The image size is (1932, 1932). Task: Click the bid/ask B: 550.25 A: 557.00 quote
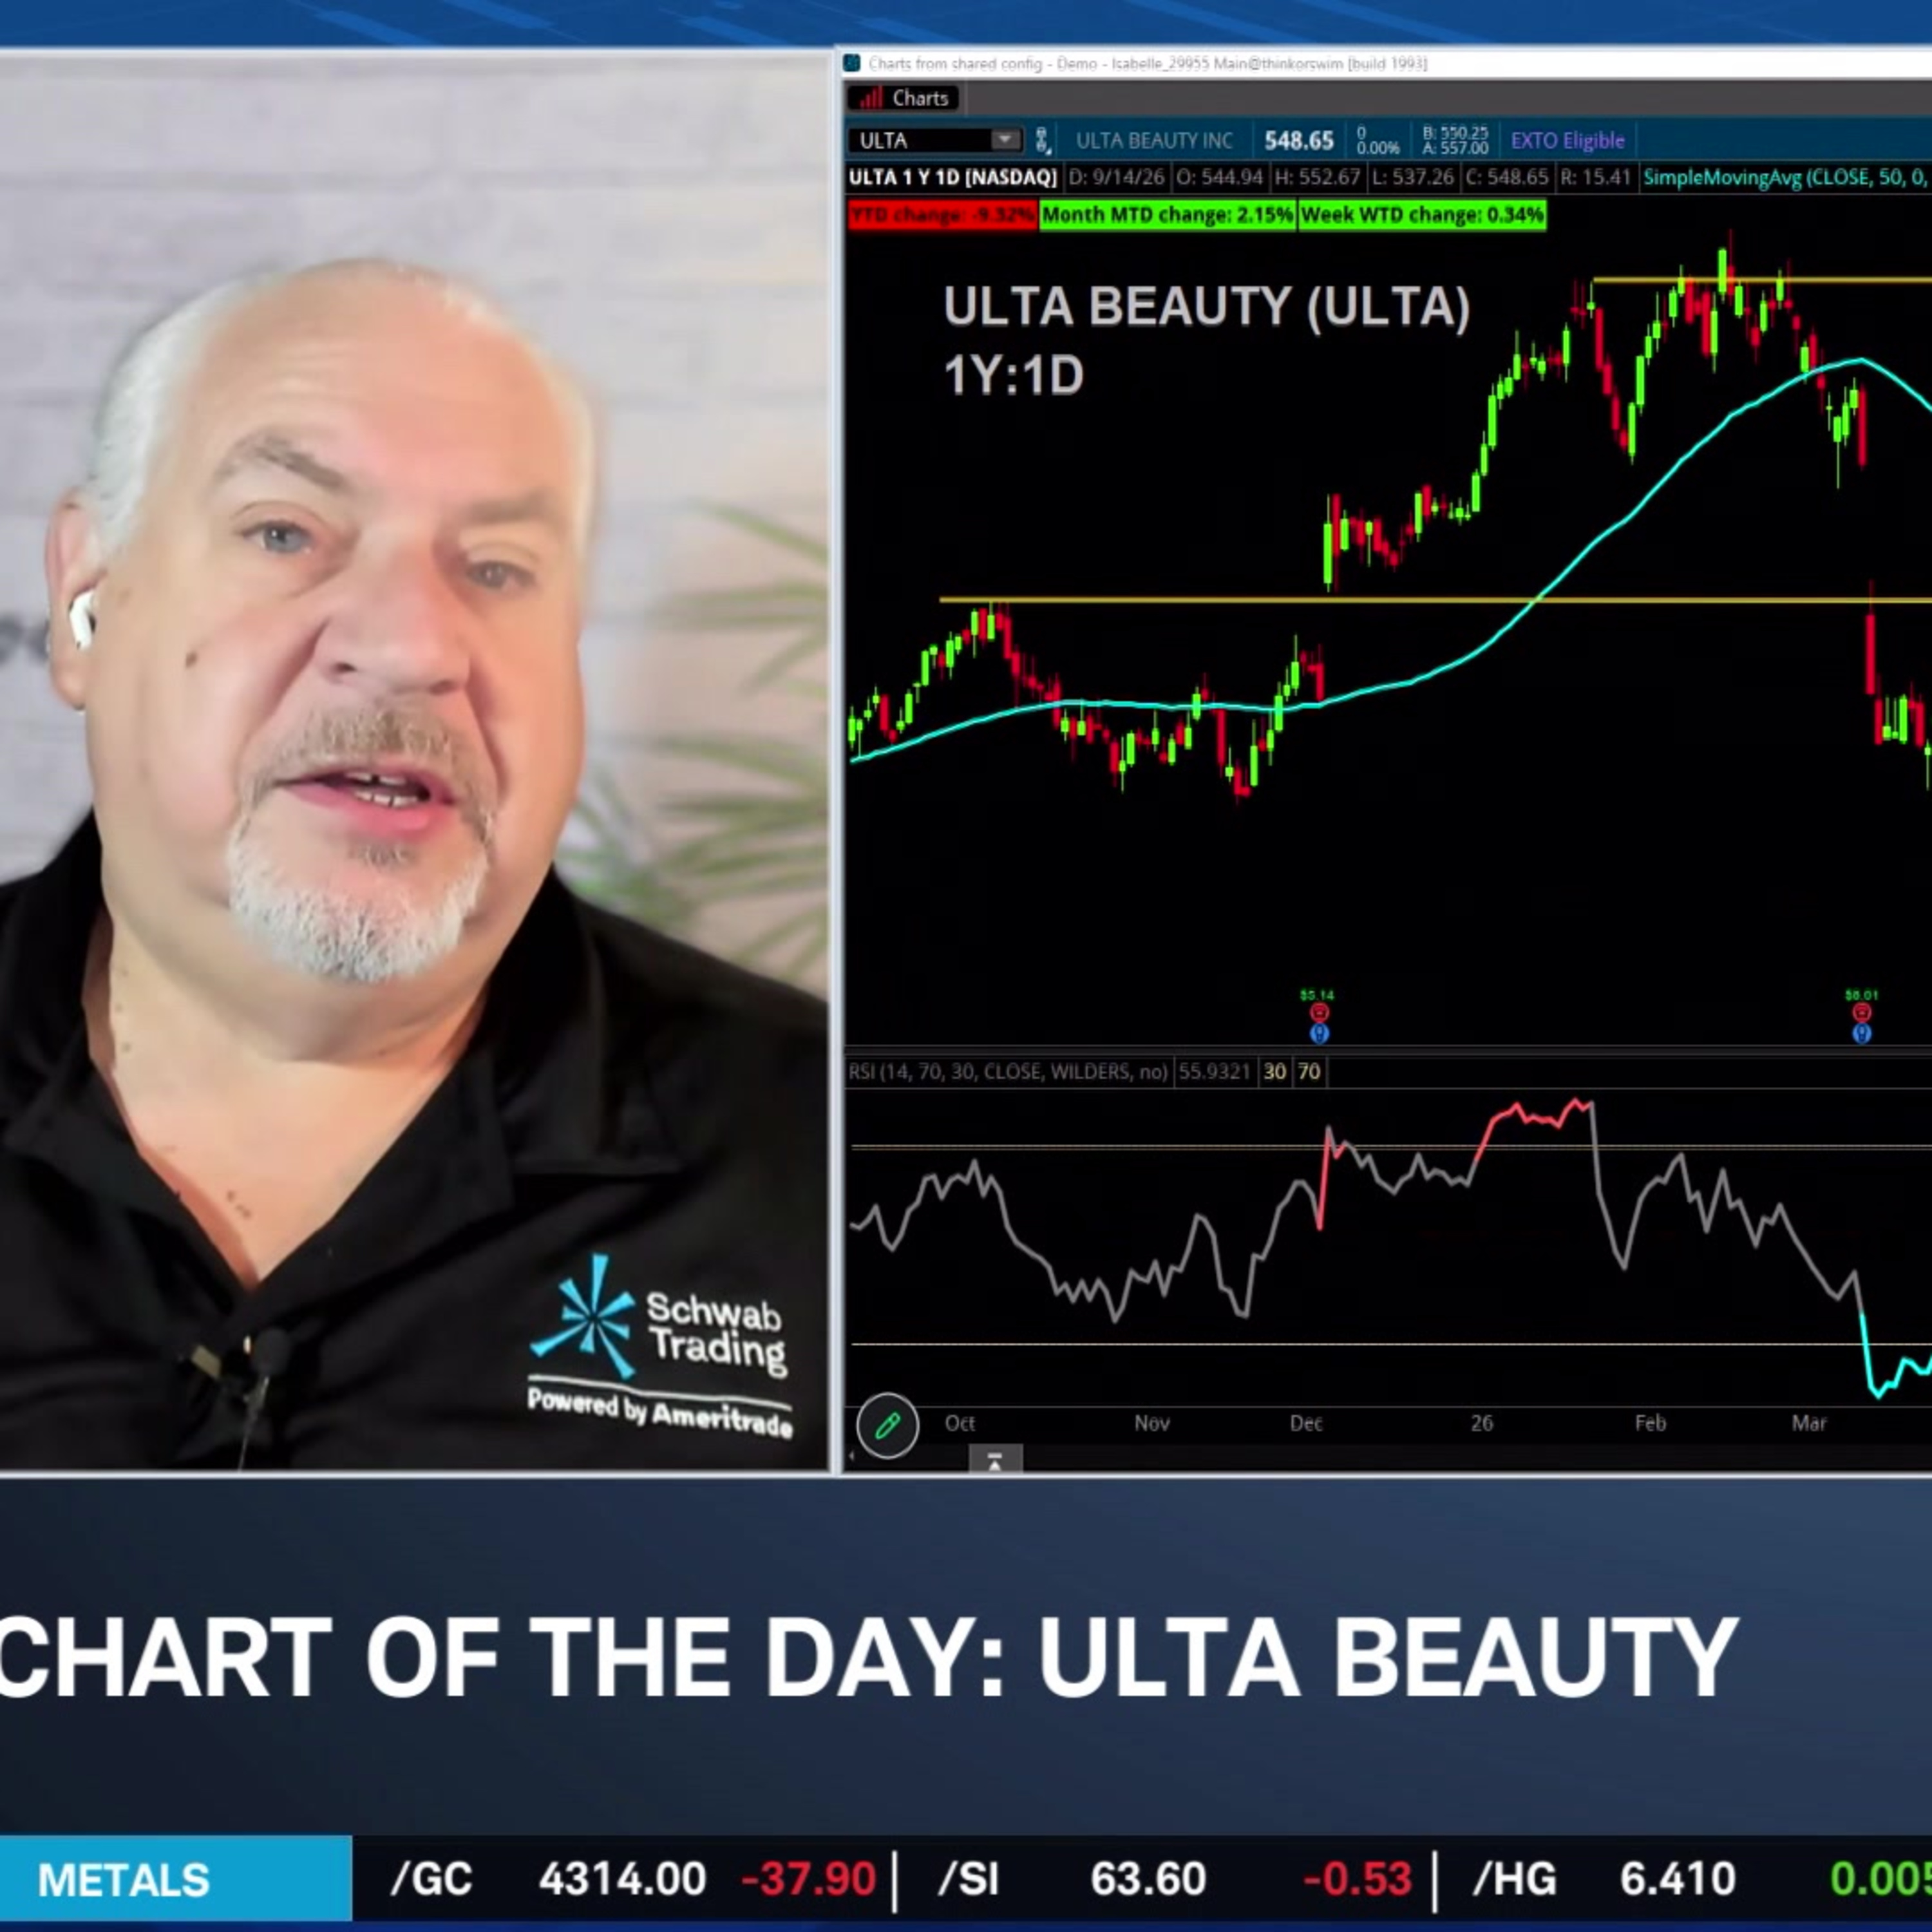[x=1455, y=140]
